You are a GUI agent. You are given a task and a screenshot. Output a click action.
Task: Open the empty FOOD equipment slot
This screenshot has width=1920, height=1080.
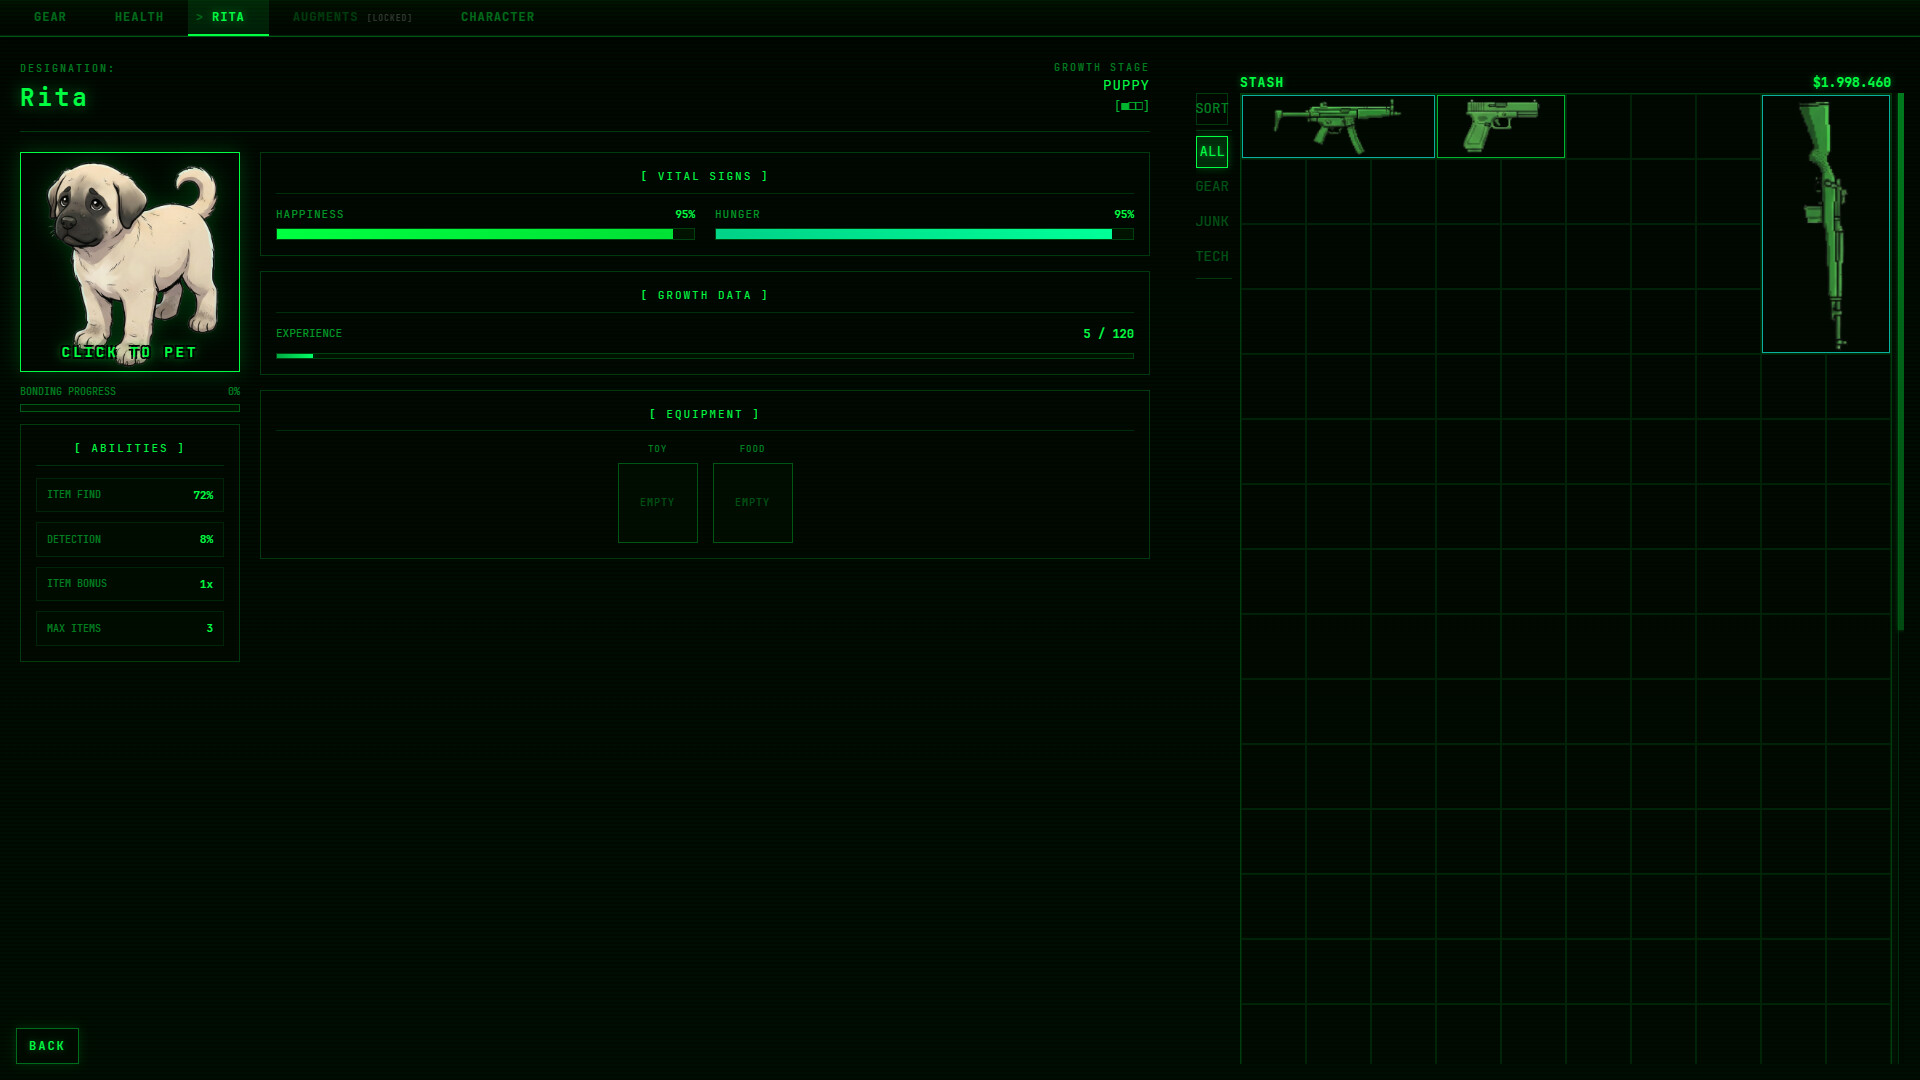(752, 503)
